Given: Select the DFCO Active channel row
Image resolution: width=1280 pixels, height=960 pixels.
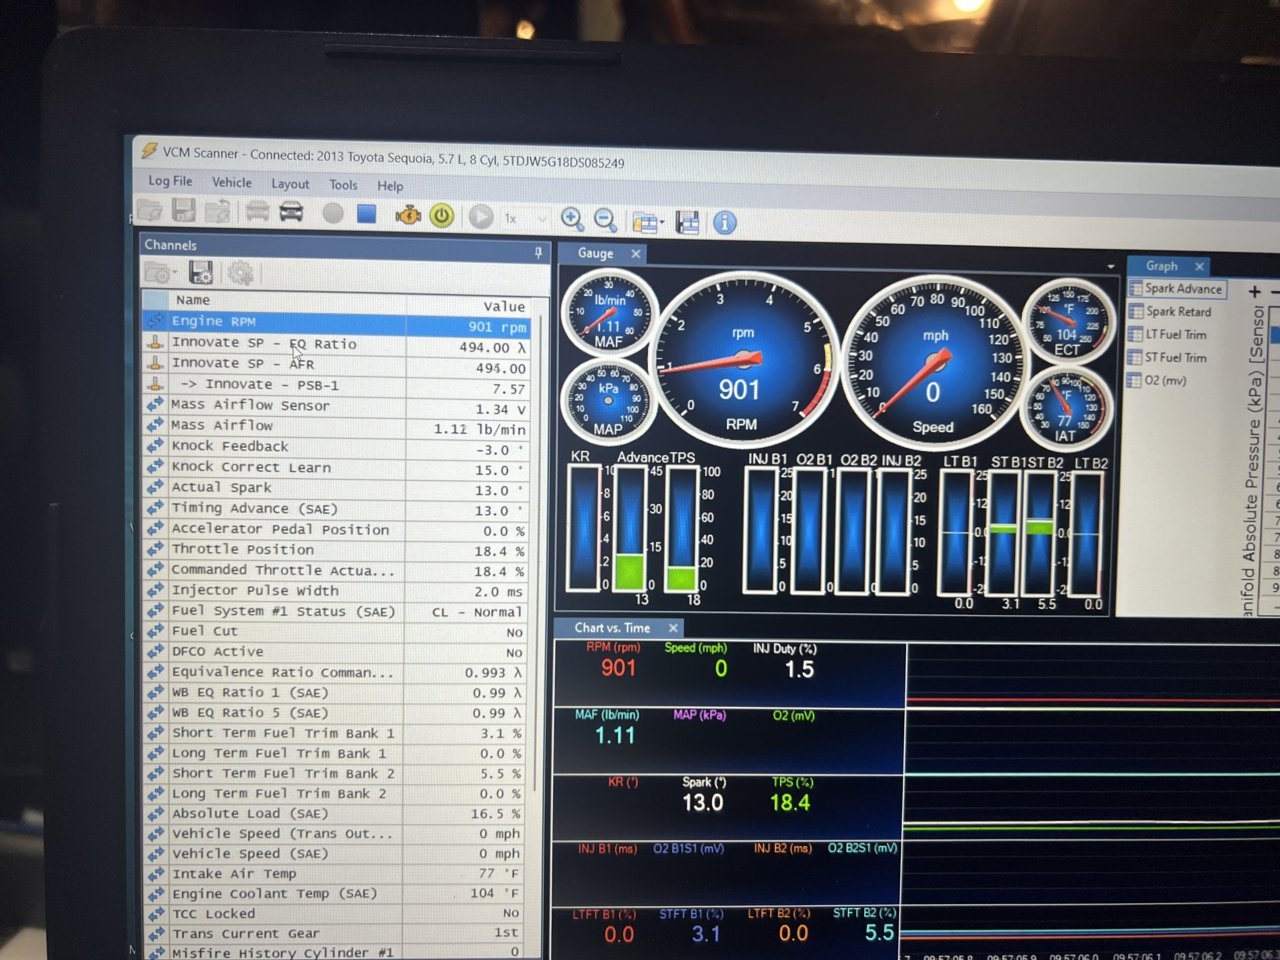Looking at the screenshot, I should [x=336, y=652].
